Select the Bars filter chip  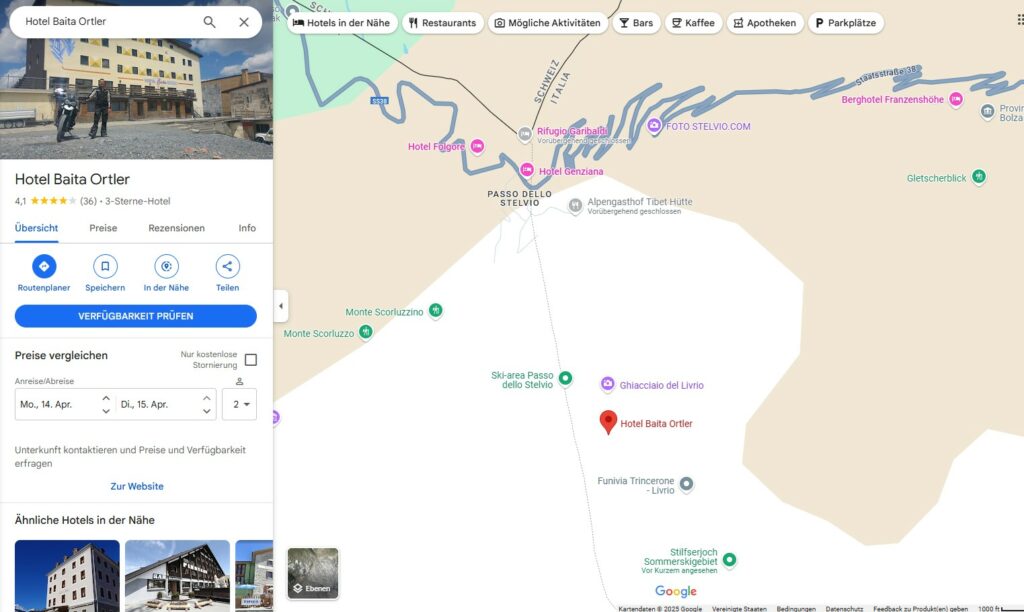pos(636,23)
